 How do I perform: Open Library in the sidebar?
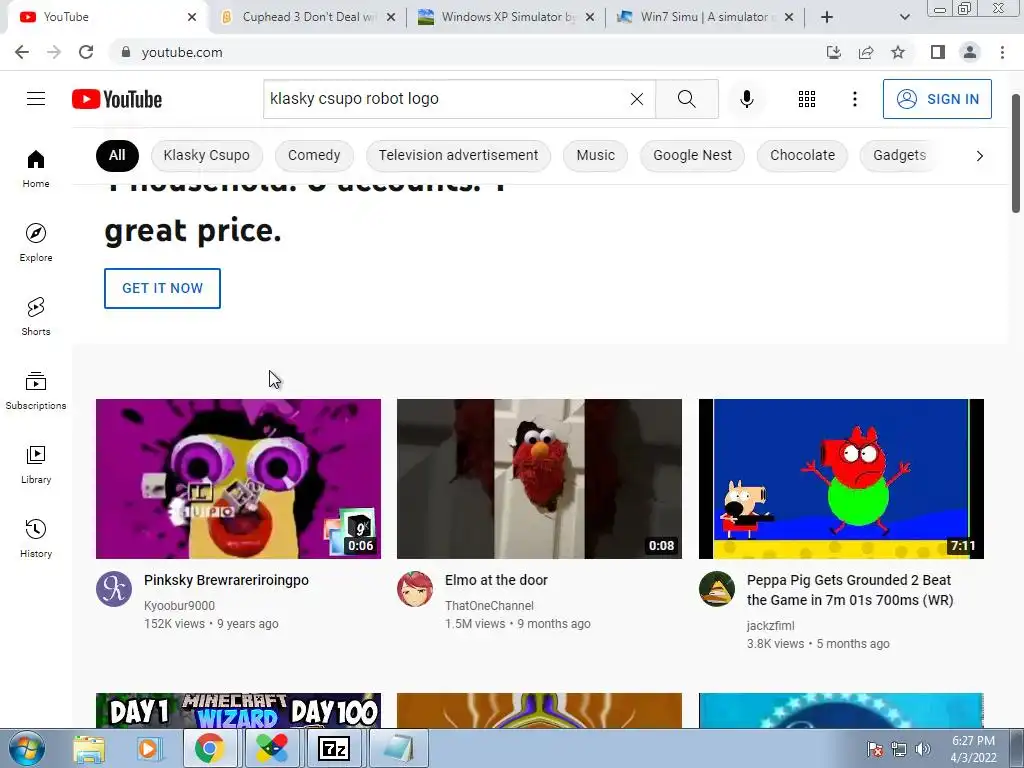tap(36, 464)
